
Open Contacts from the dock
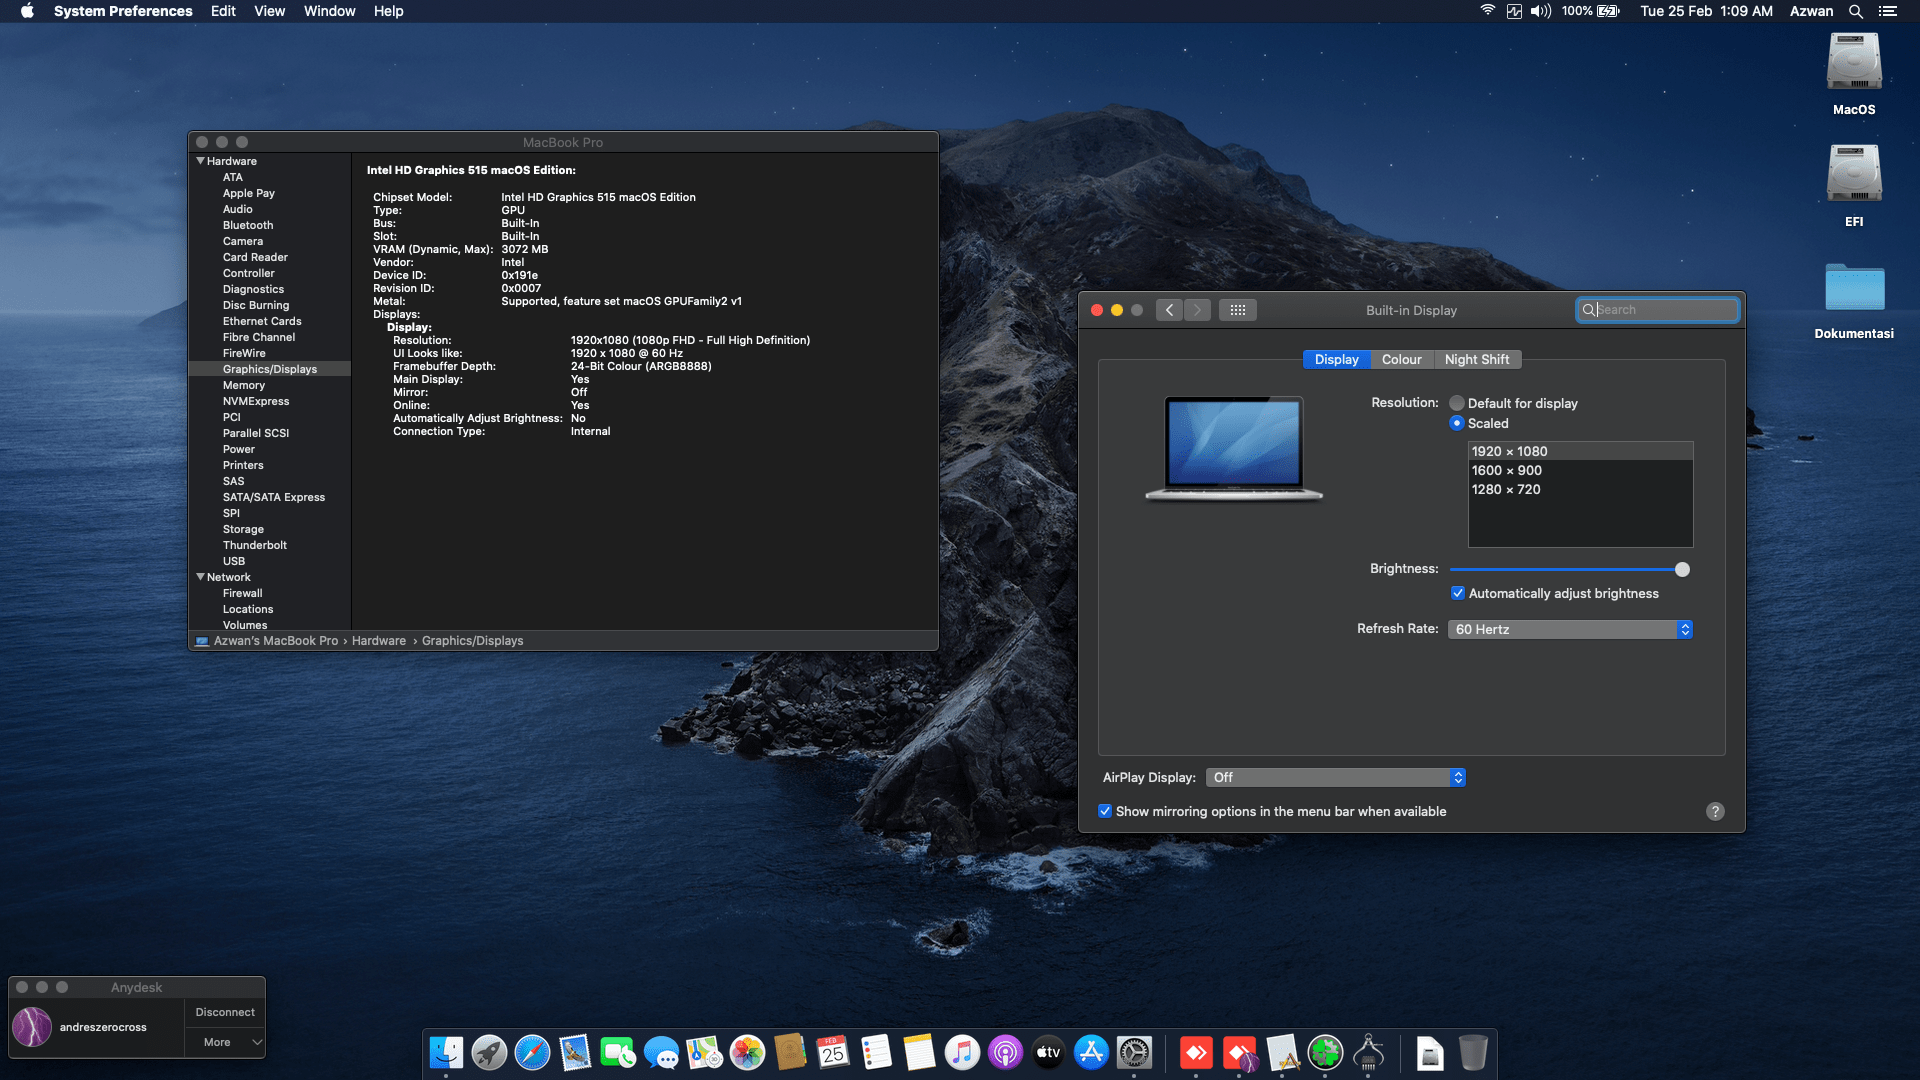[790, 1053]
